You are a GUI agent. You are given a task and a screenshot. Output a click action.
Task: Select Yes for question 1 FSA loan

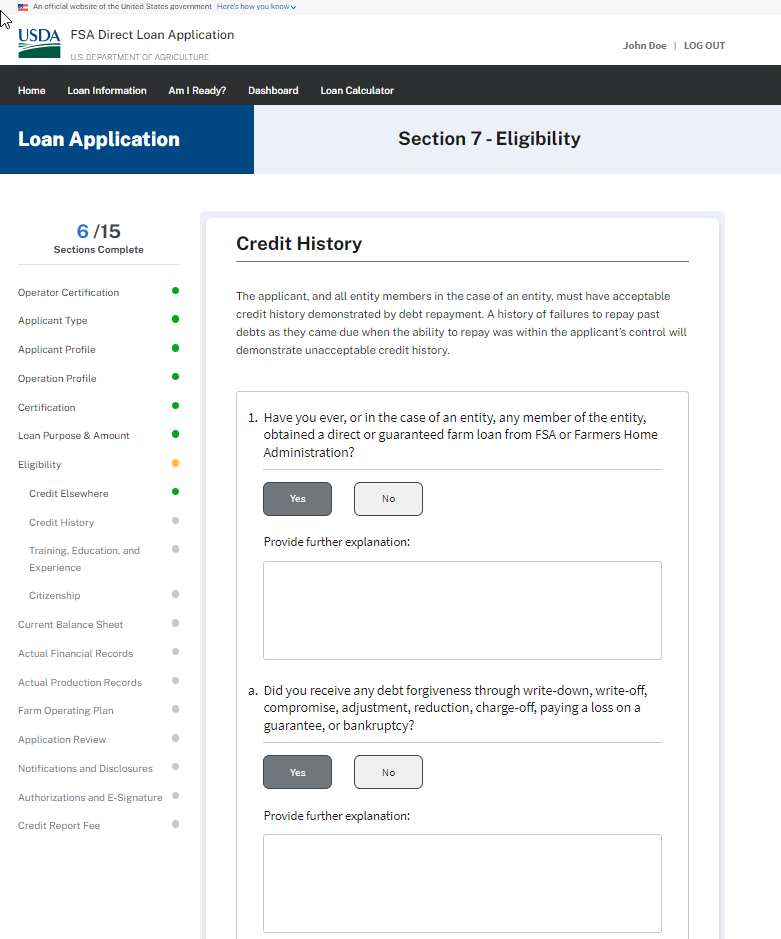pyautogui.click(x=297, y=499)
